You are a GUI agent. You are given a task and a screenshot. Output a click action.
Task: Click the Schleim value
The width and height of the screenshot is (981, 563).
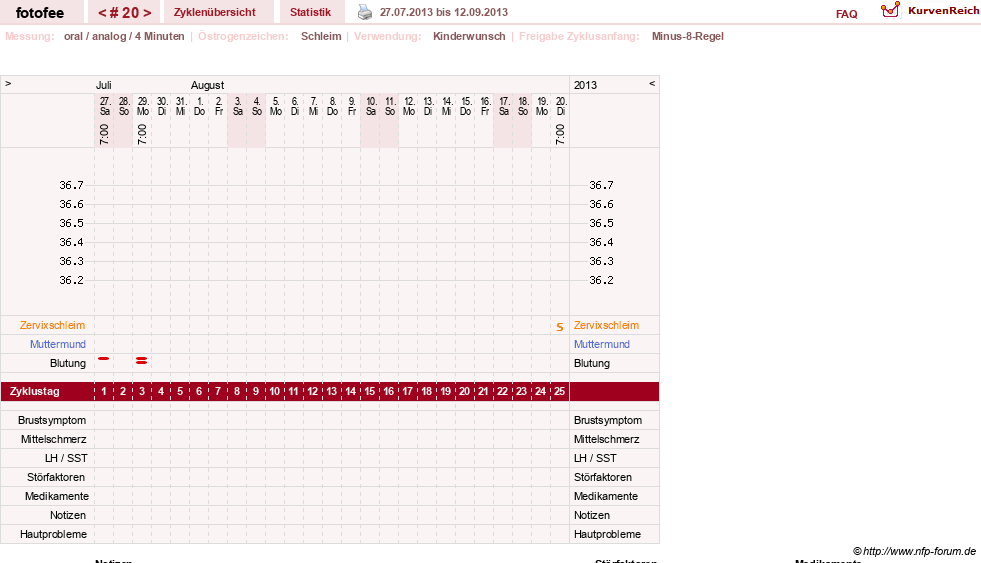321,36
